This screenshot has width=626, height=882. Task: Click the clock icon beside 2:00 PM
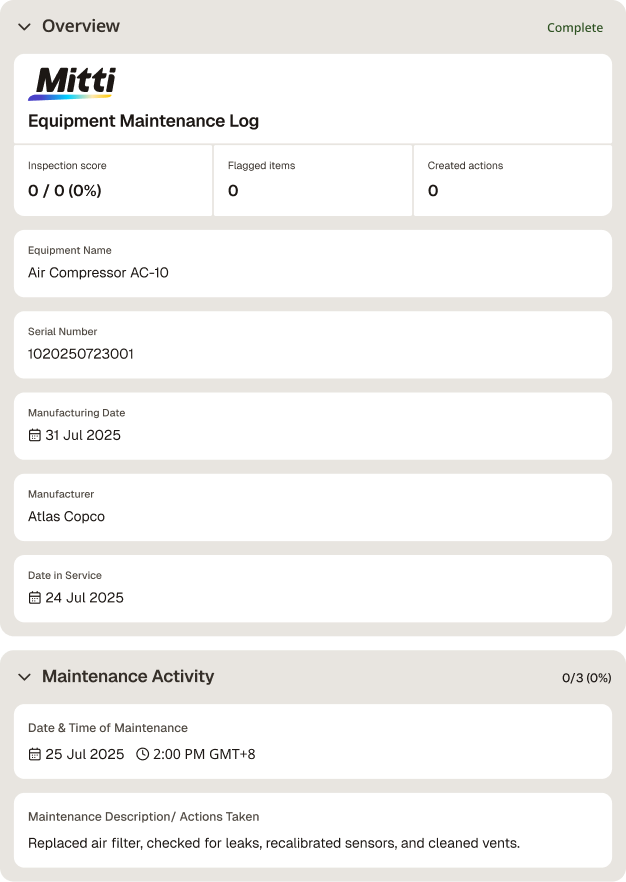(143, 754)
